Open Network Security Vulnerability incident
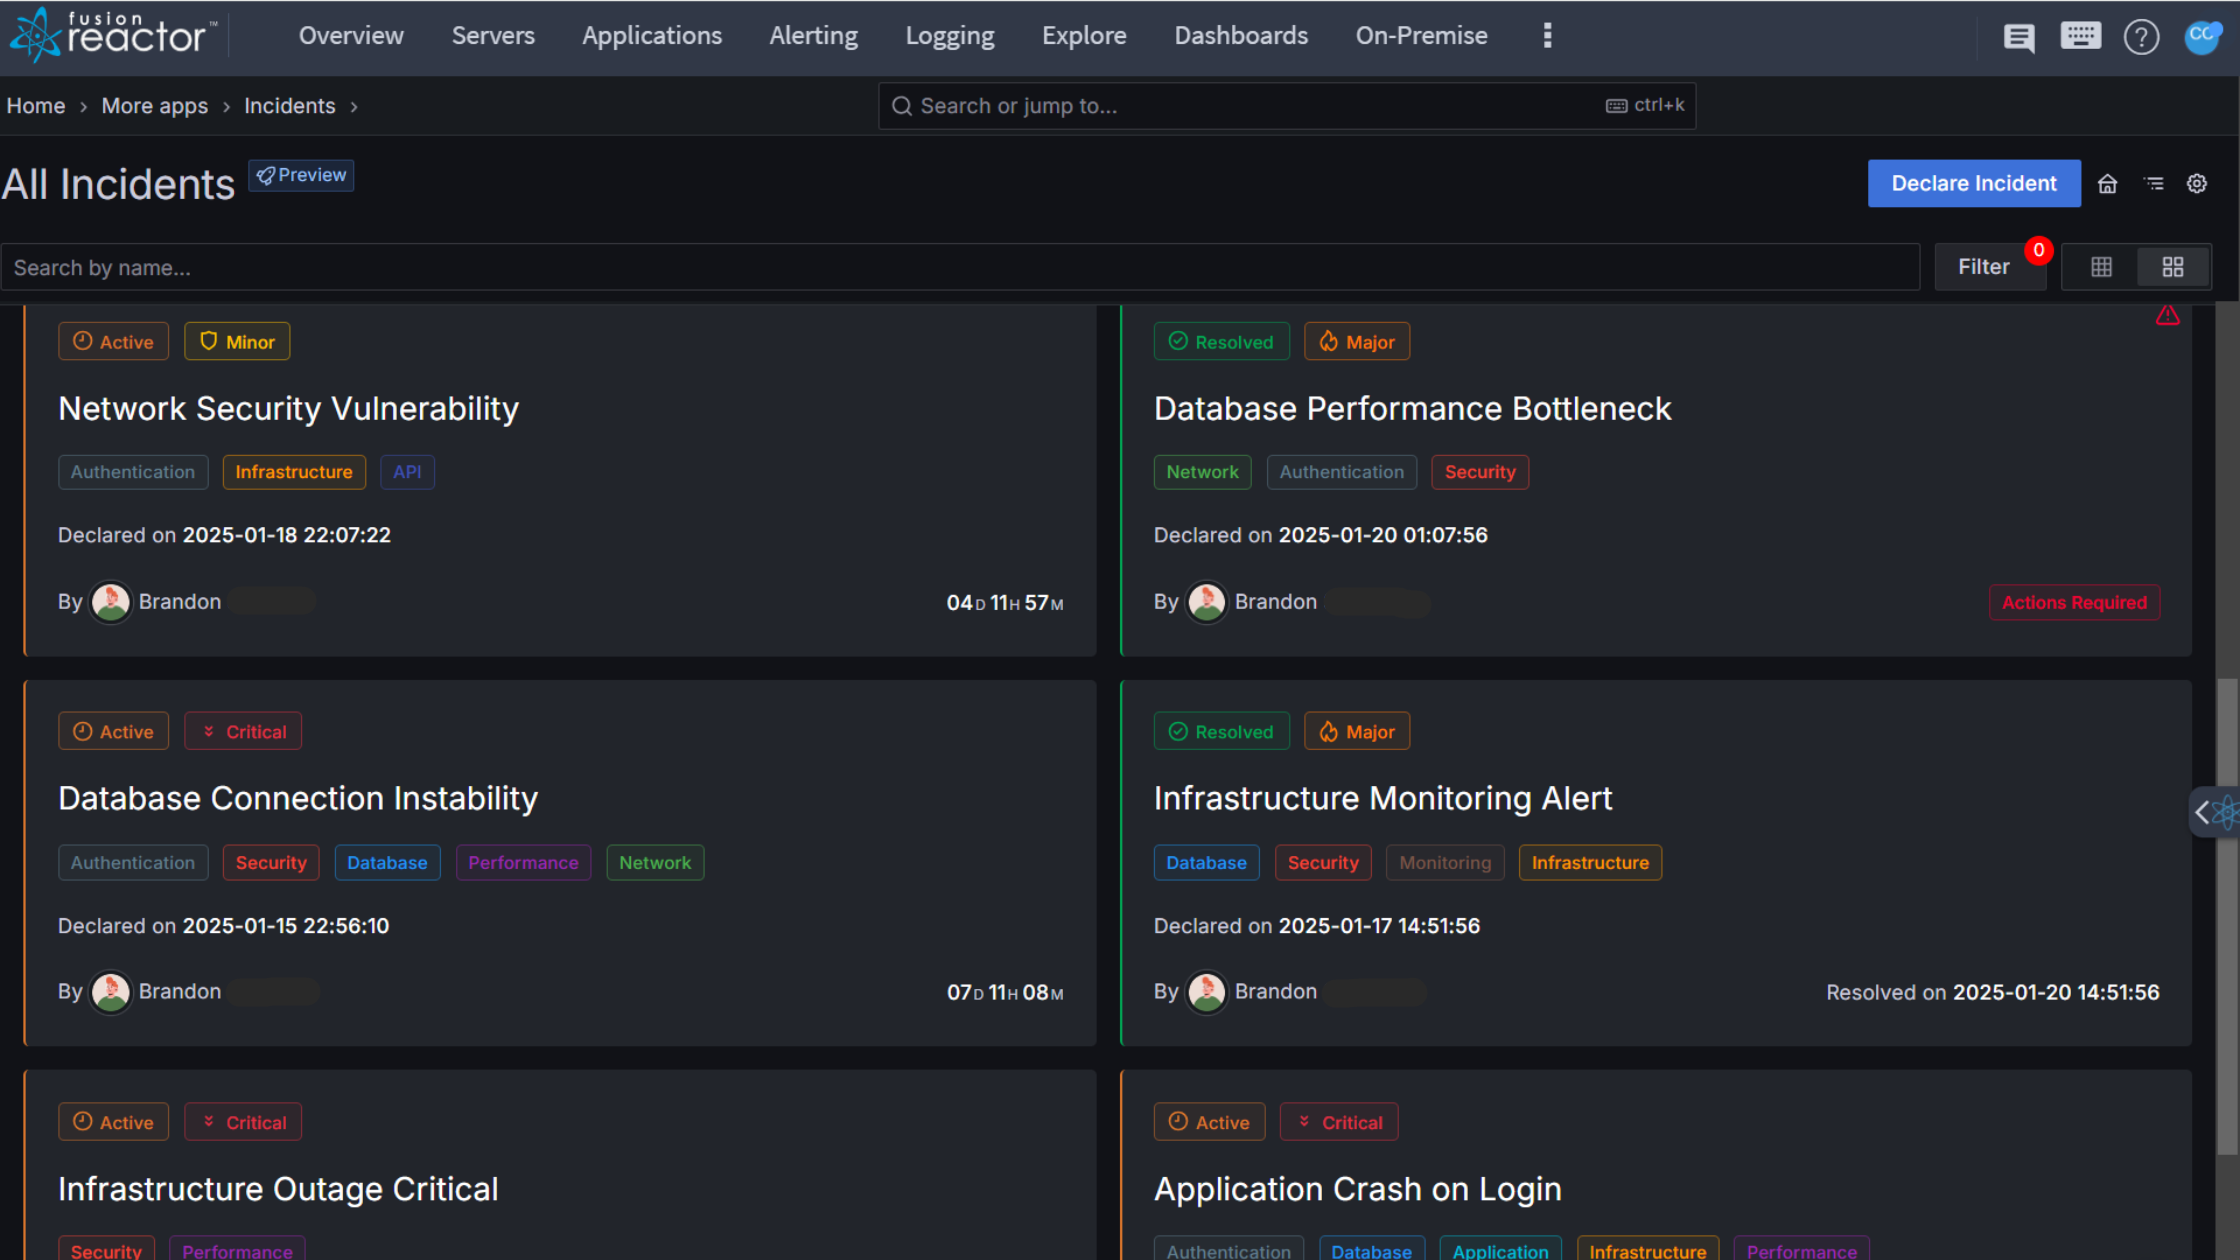Image resolution: width=2240 pixels, height=1260 pixels. tap(288, 408)
